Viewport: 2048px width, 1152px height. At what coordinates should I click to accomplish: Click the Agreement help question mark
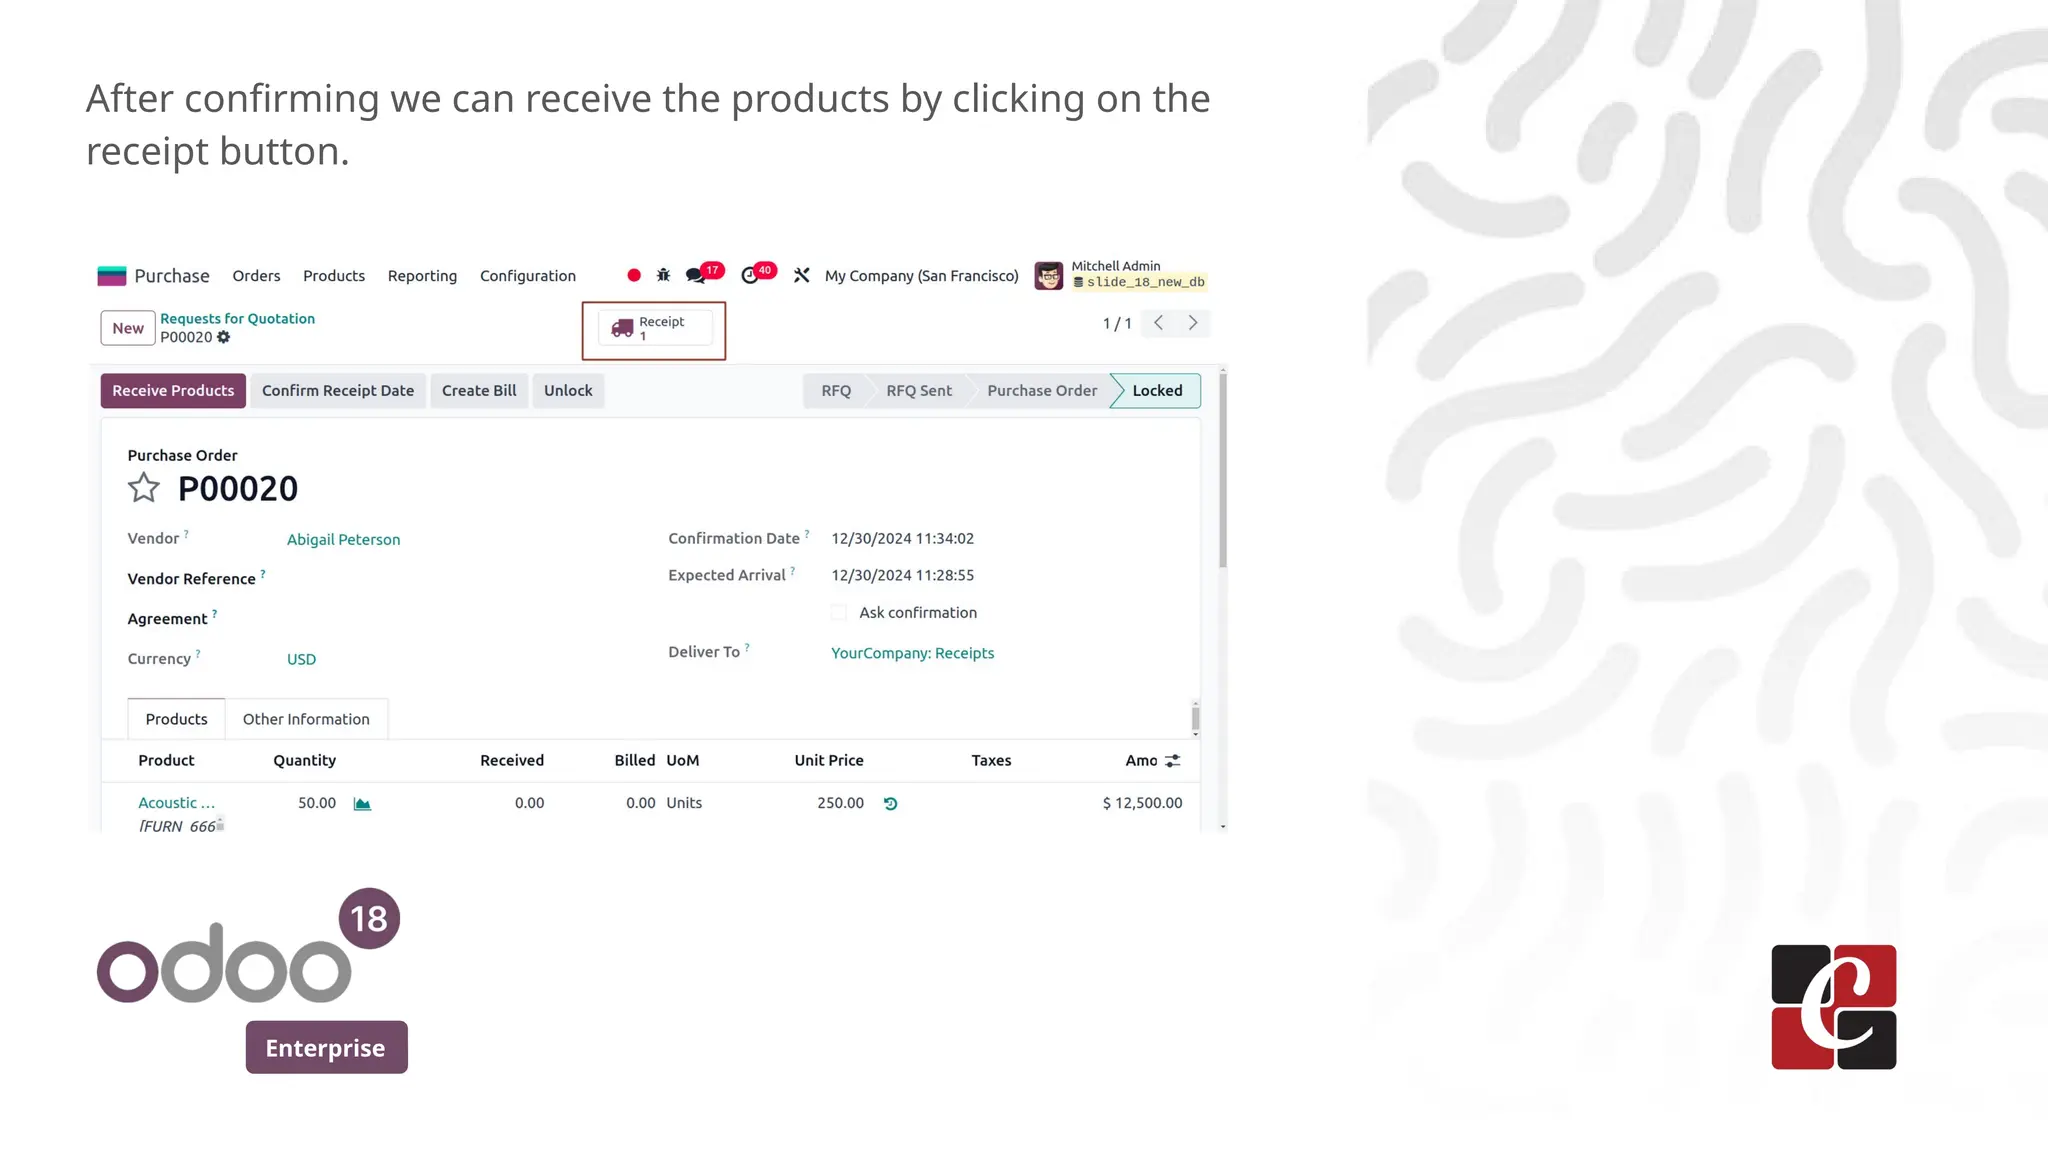coord(214,614)
